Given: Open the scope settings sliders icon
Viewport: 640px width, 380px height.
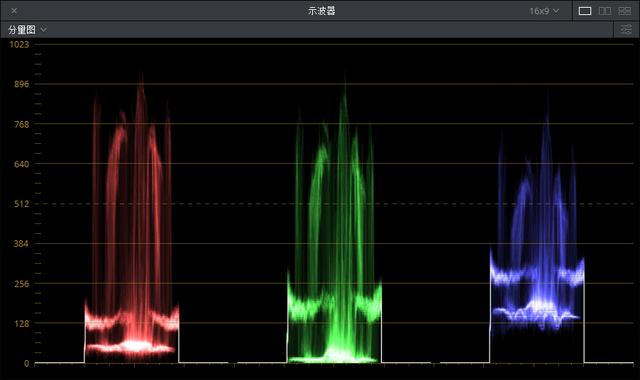Looking at the screenshot, I should [x=626, y=29].
